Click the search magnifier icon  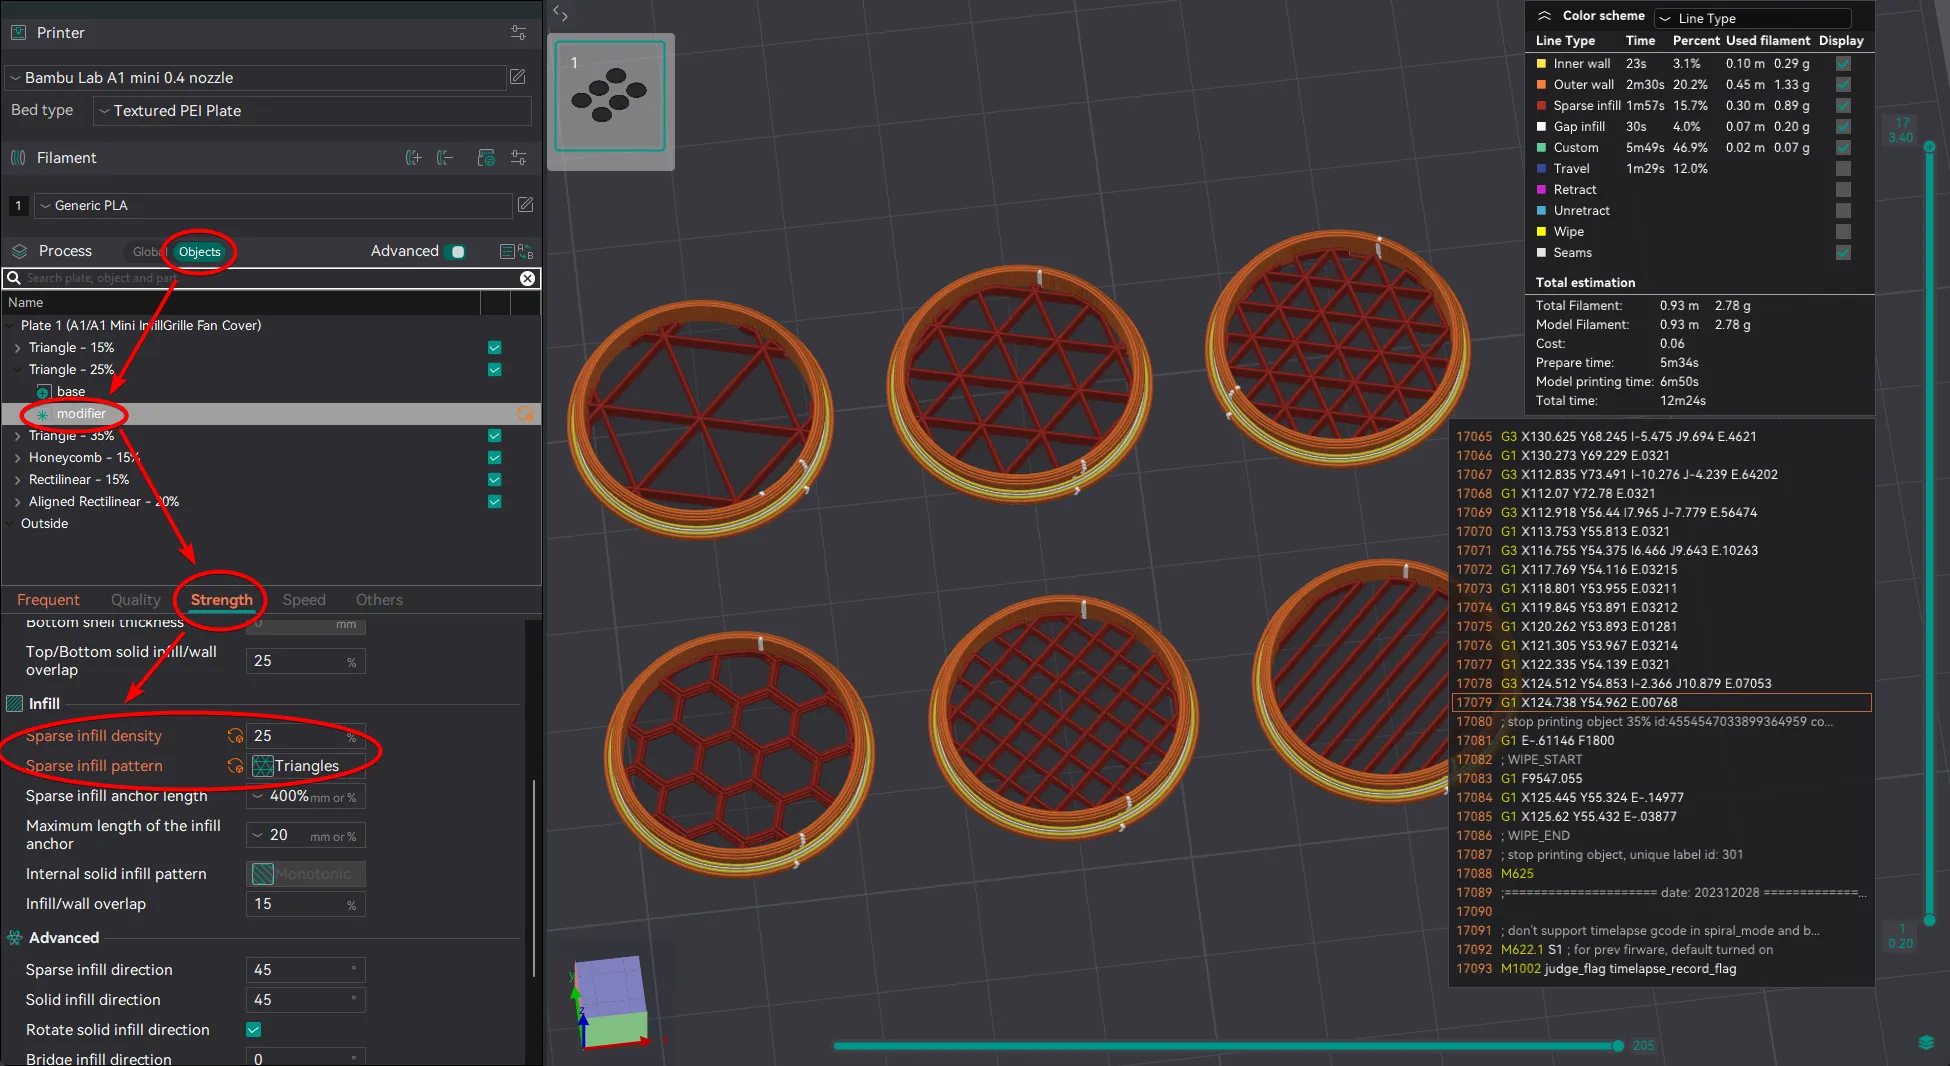point(14,278)
